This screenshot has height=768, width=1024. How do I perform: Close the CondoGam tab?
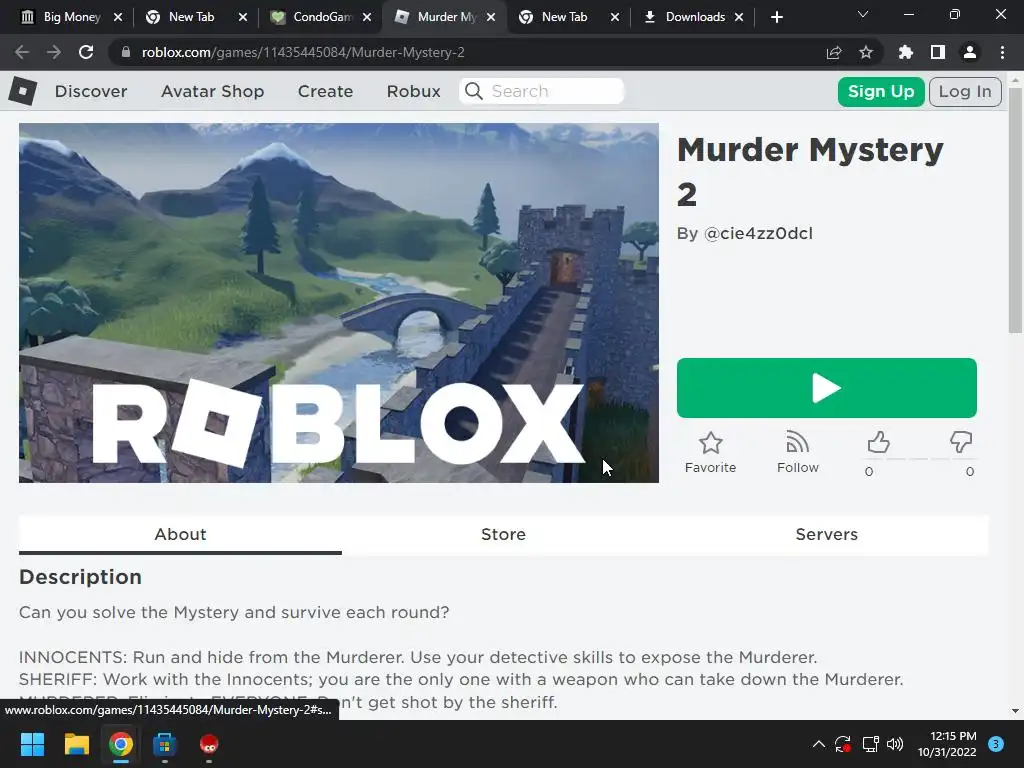(367, 17)
